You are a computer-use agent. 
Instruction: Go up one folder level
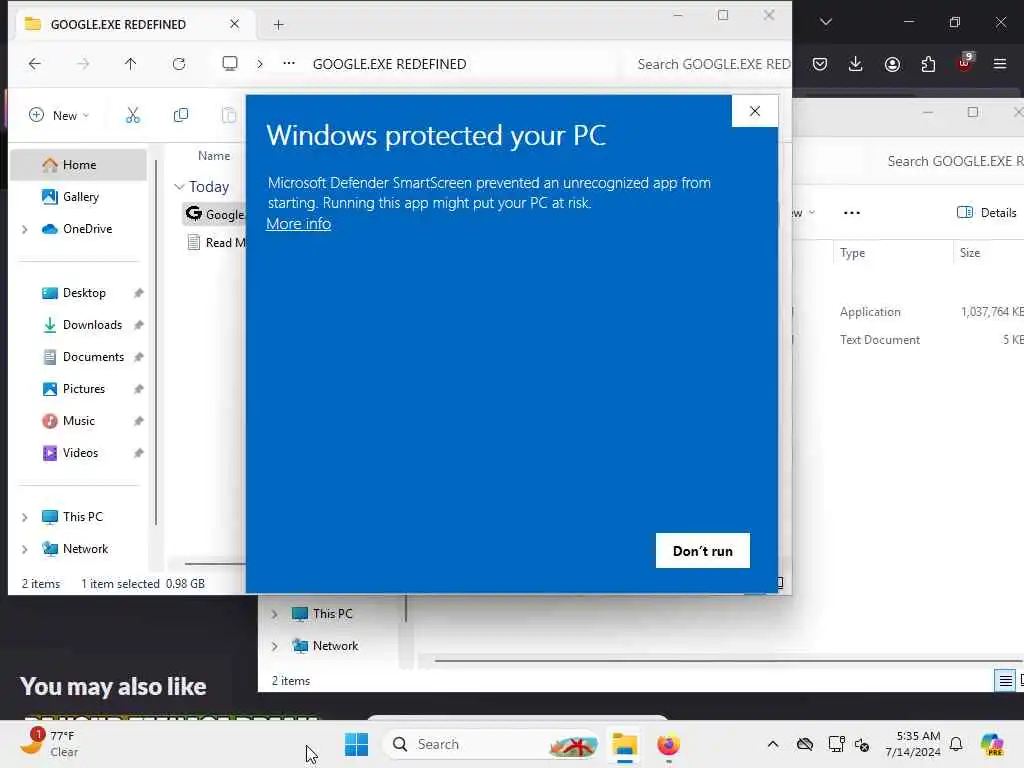point(131,63)
